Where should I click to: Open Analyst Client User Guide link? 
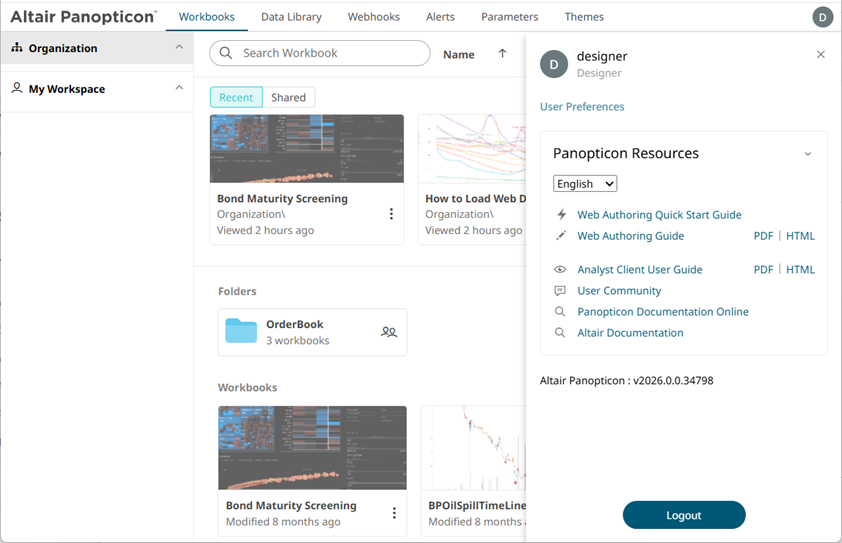click(640, 270)
